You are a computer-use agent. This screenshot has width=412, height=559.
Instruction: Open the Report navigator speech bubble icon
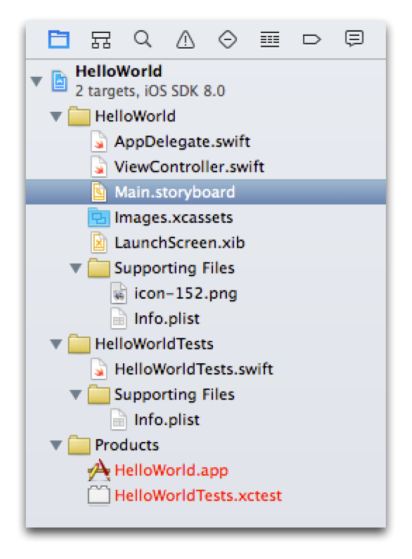click(354, 39)
